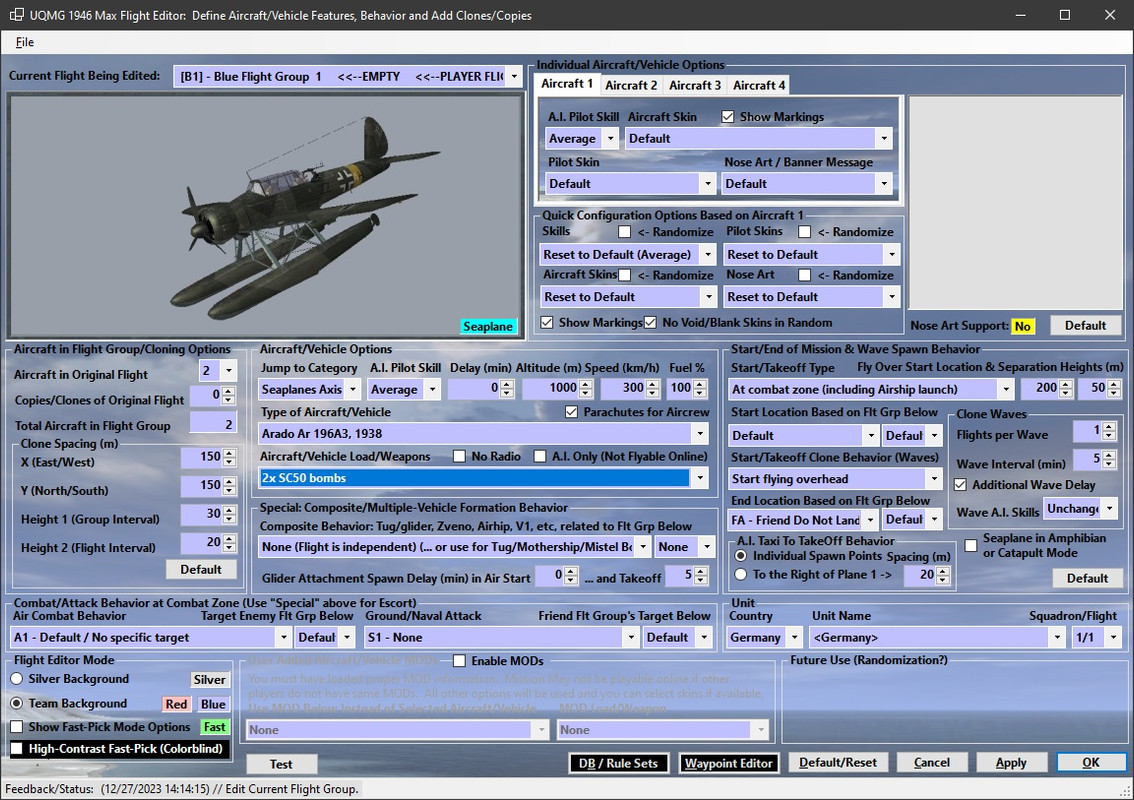Increase Glider Attachment Spawn Delay in Air Start
The image size is (1134, 800).
(571, 571)
